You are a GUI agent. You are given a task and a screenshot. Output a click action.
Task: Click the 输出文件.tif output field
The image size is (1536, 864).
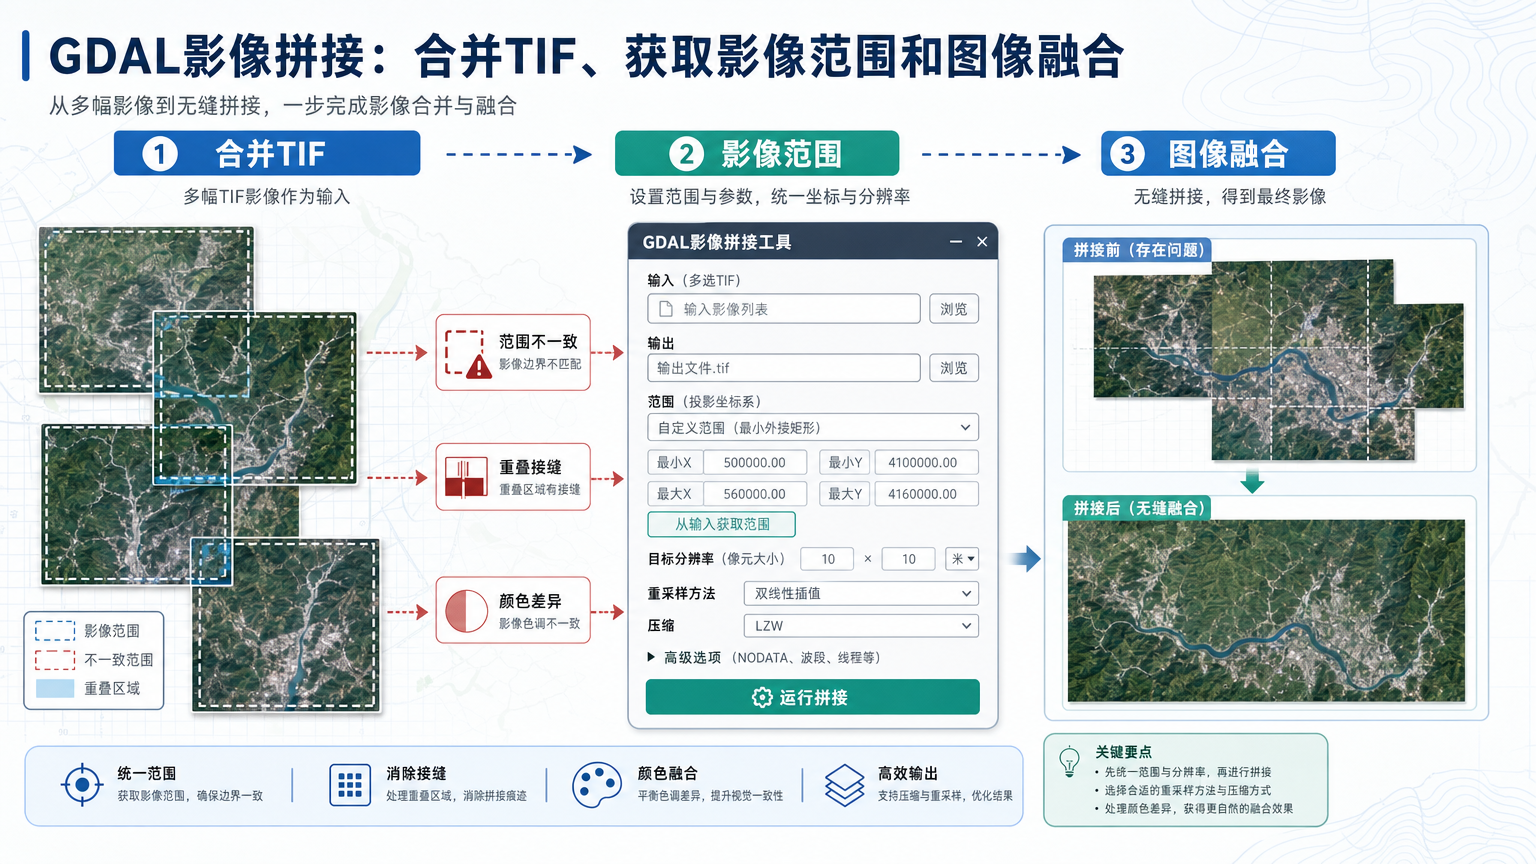pos(784,368)
